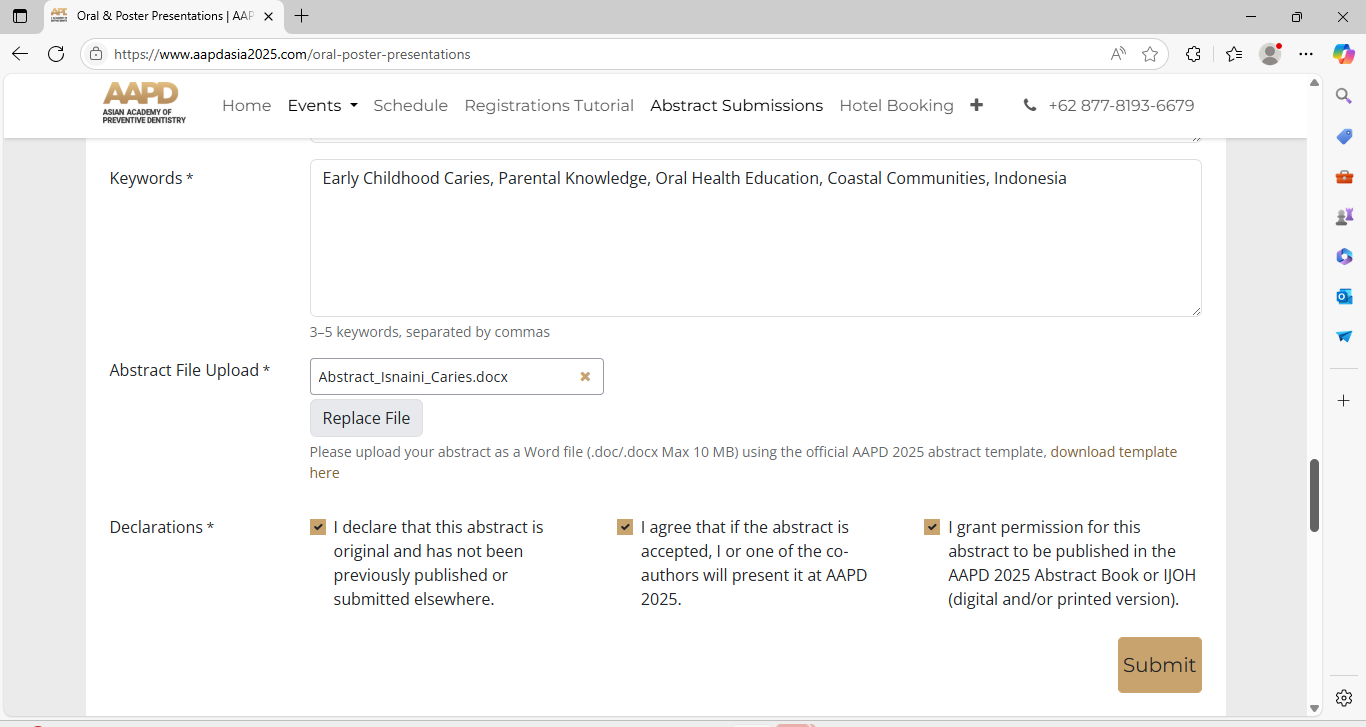Screen dimensions: 1366x727
Task: View site information lock icon
Action: (96, 54)
